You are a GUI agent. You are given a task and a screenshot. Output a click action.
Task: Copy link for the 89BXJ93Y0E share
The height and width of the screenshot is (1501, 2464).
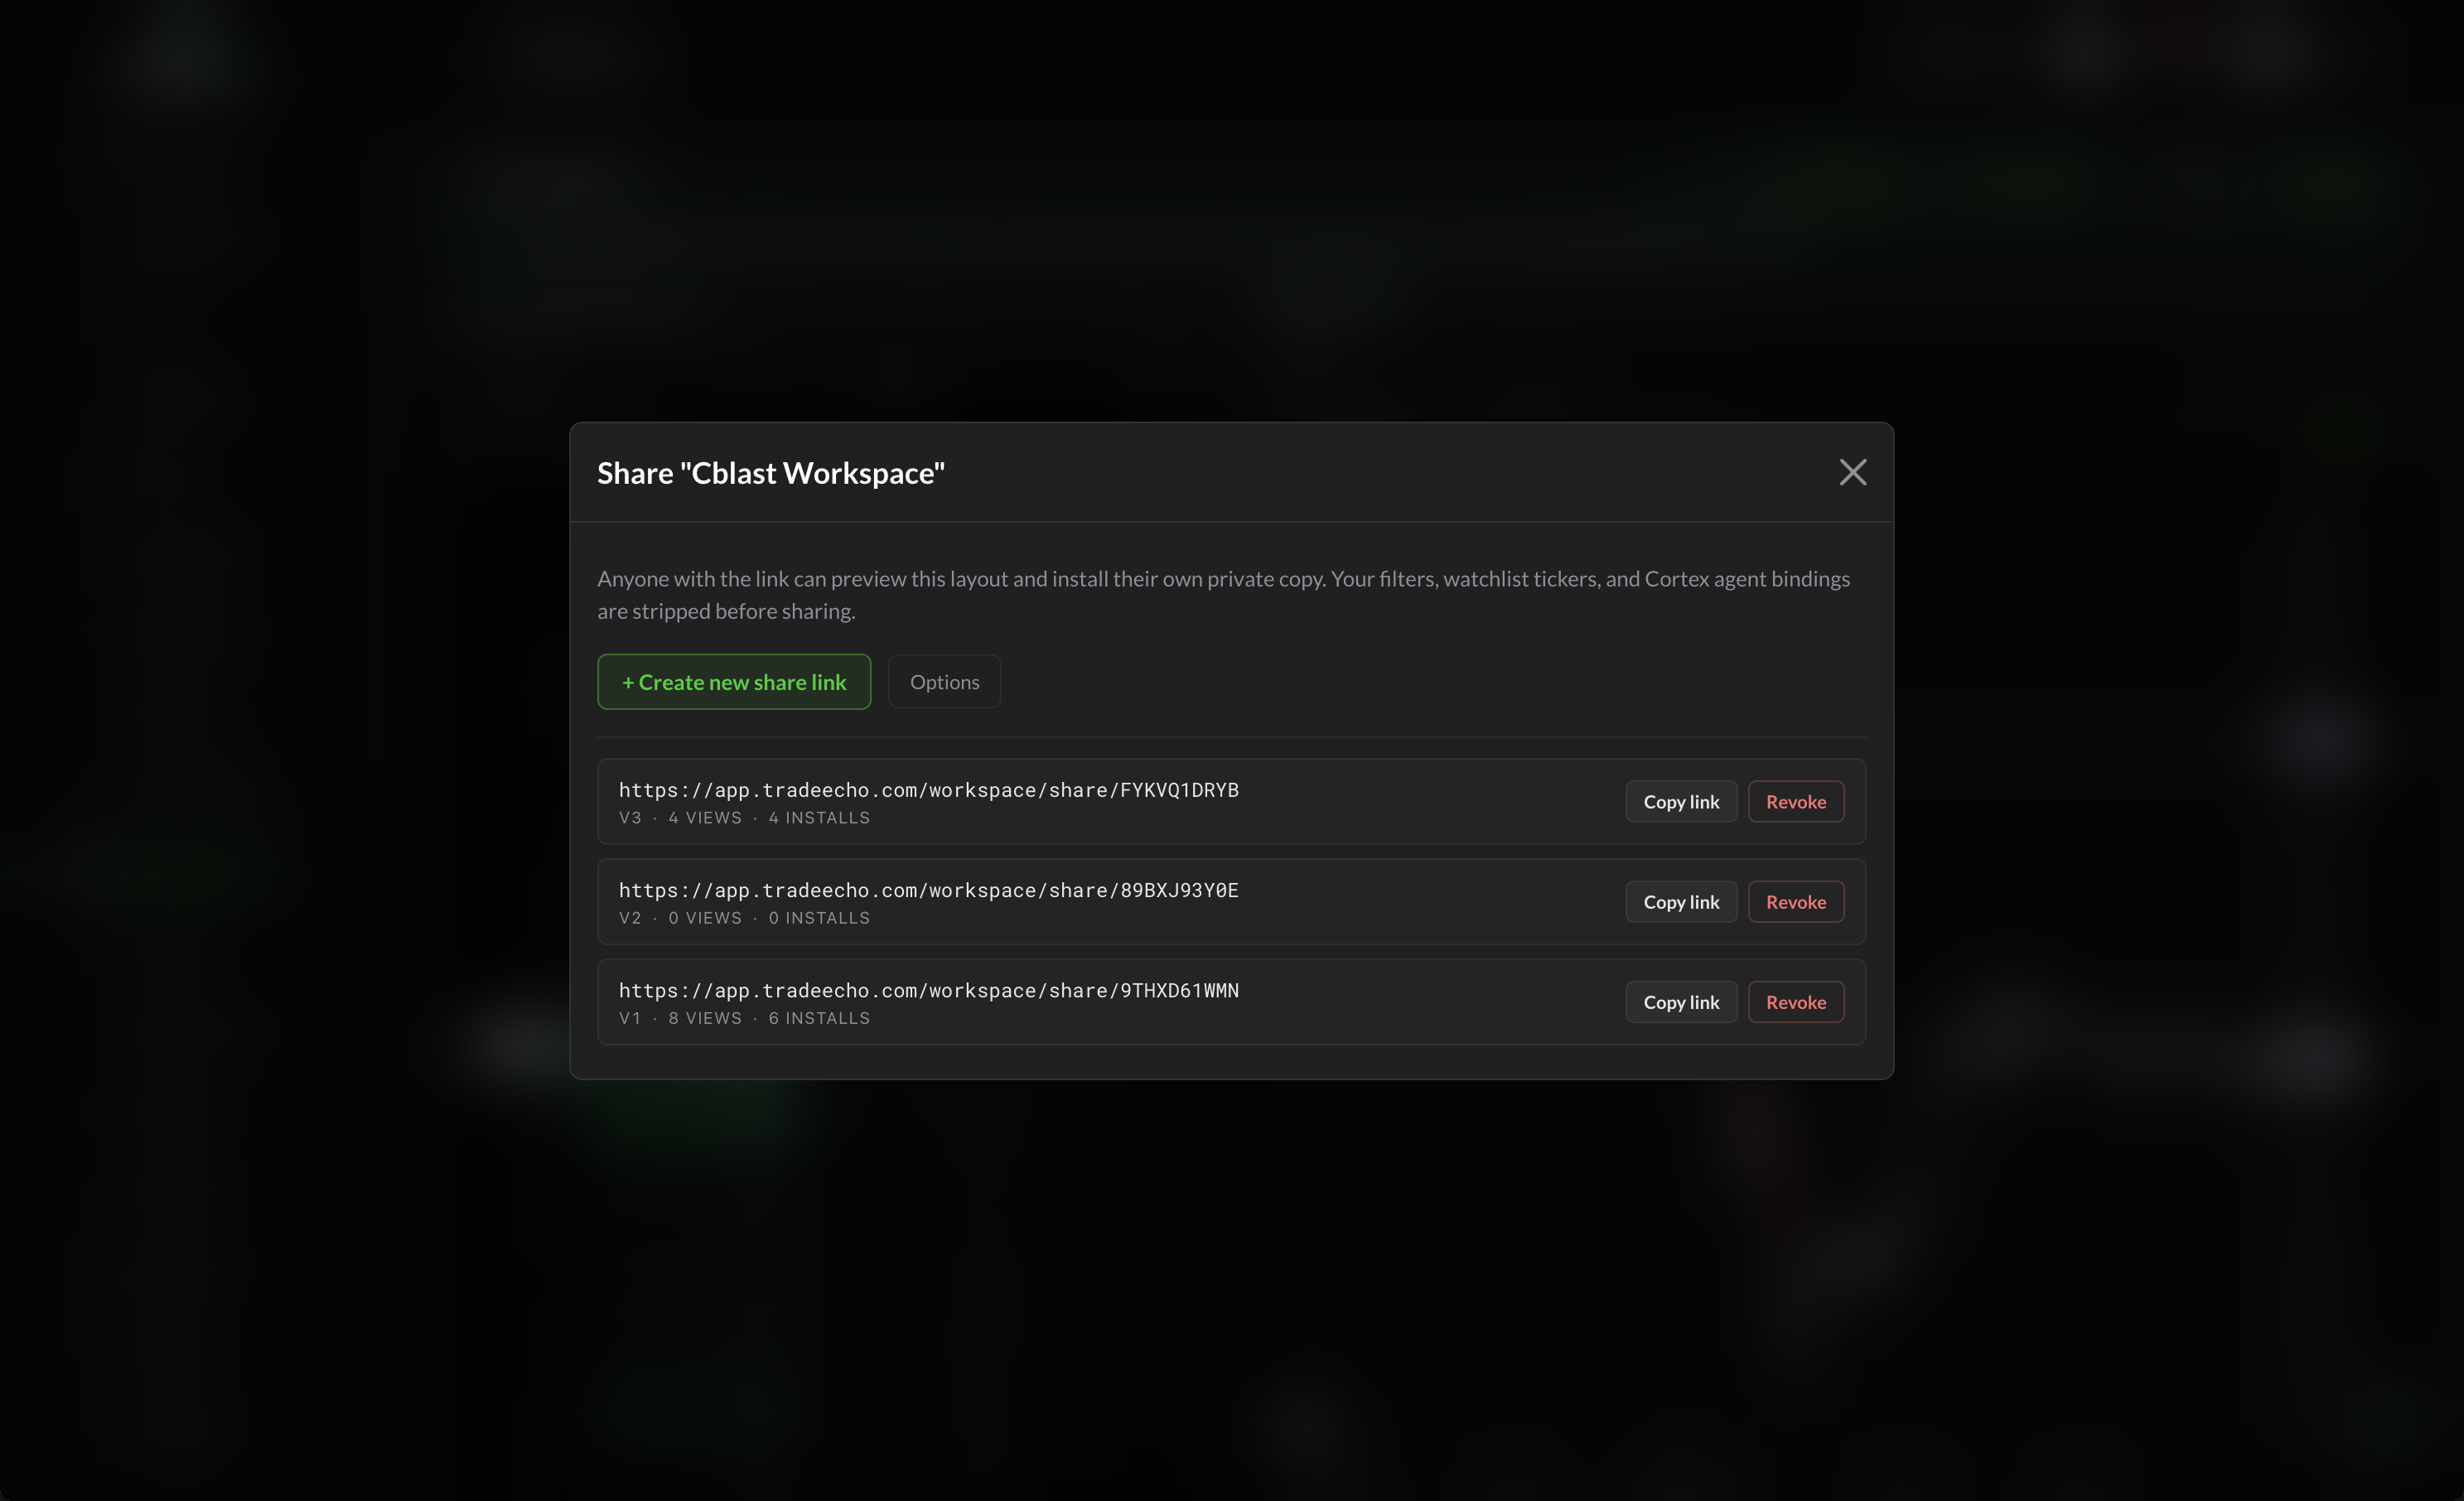[1681, 901]
